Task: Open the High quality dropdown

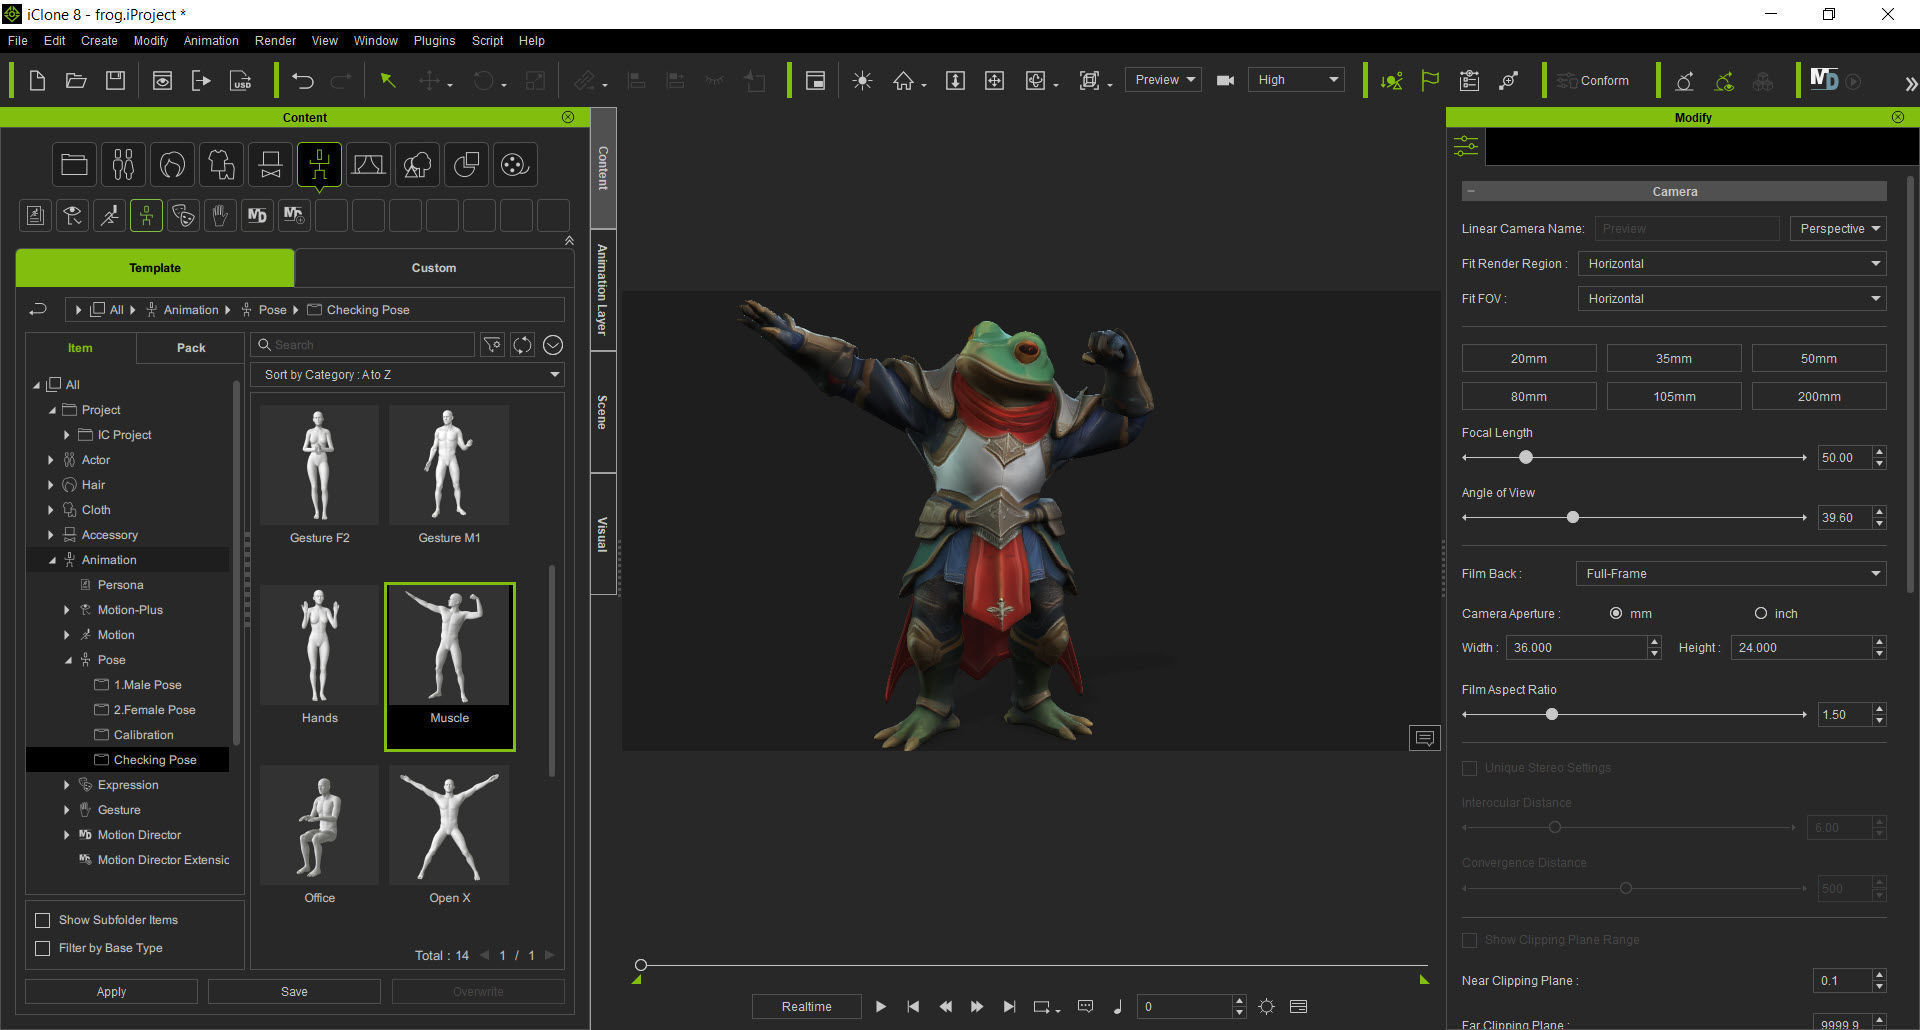Action: tap(1296, 80)
